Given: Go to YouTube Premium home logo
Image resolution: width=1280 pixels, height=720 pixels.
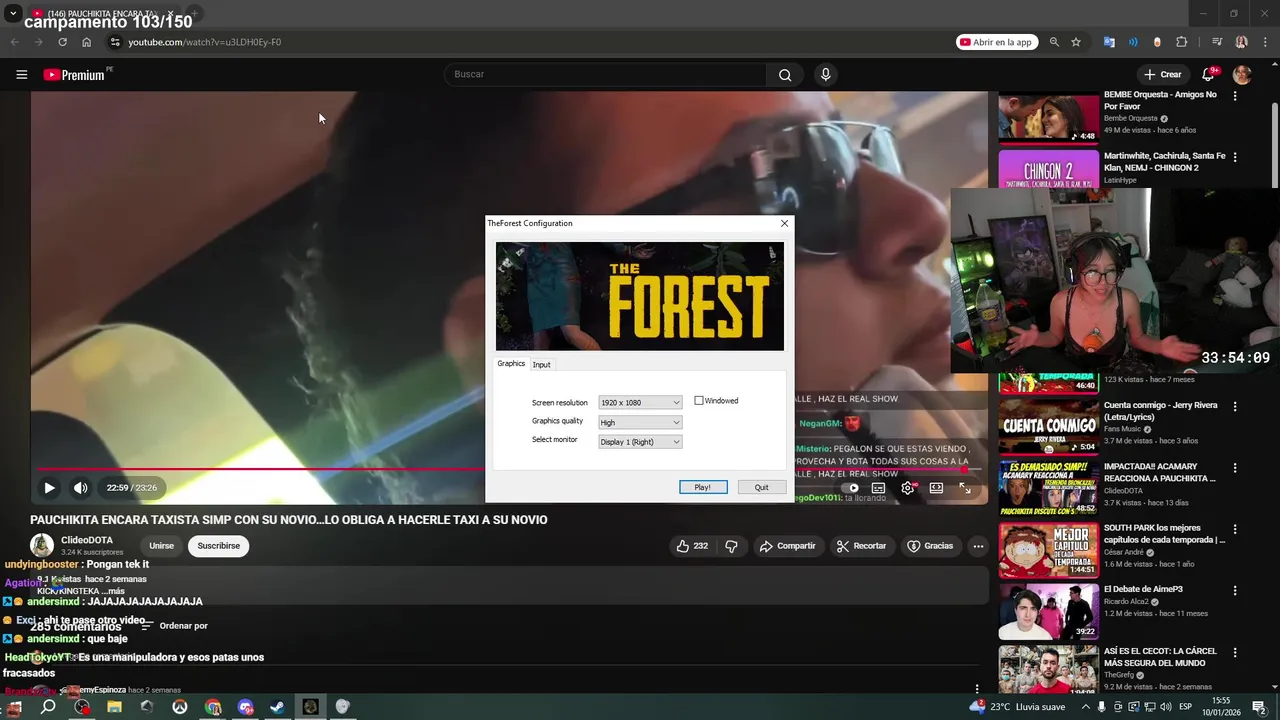Looking at the screenshot, I should click(x=74, y=74).
